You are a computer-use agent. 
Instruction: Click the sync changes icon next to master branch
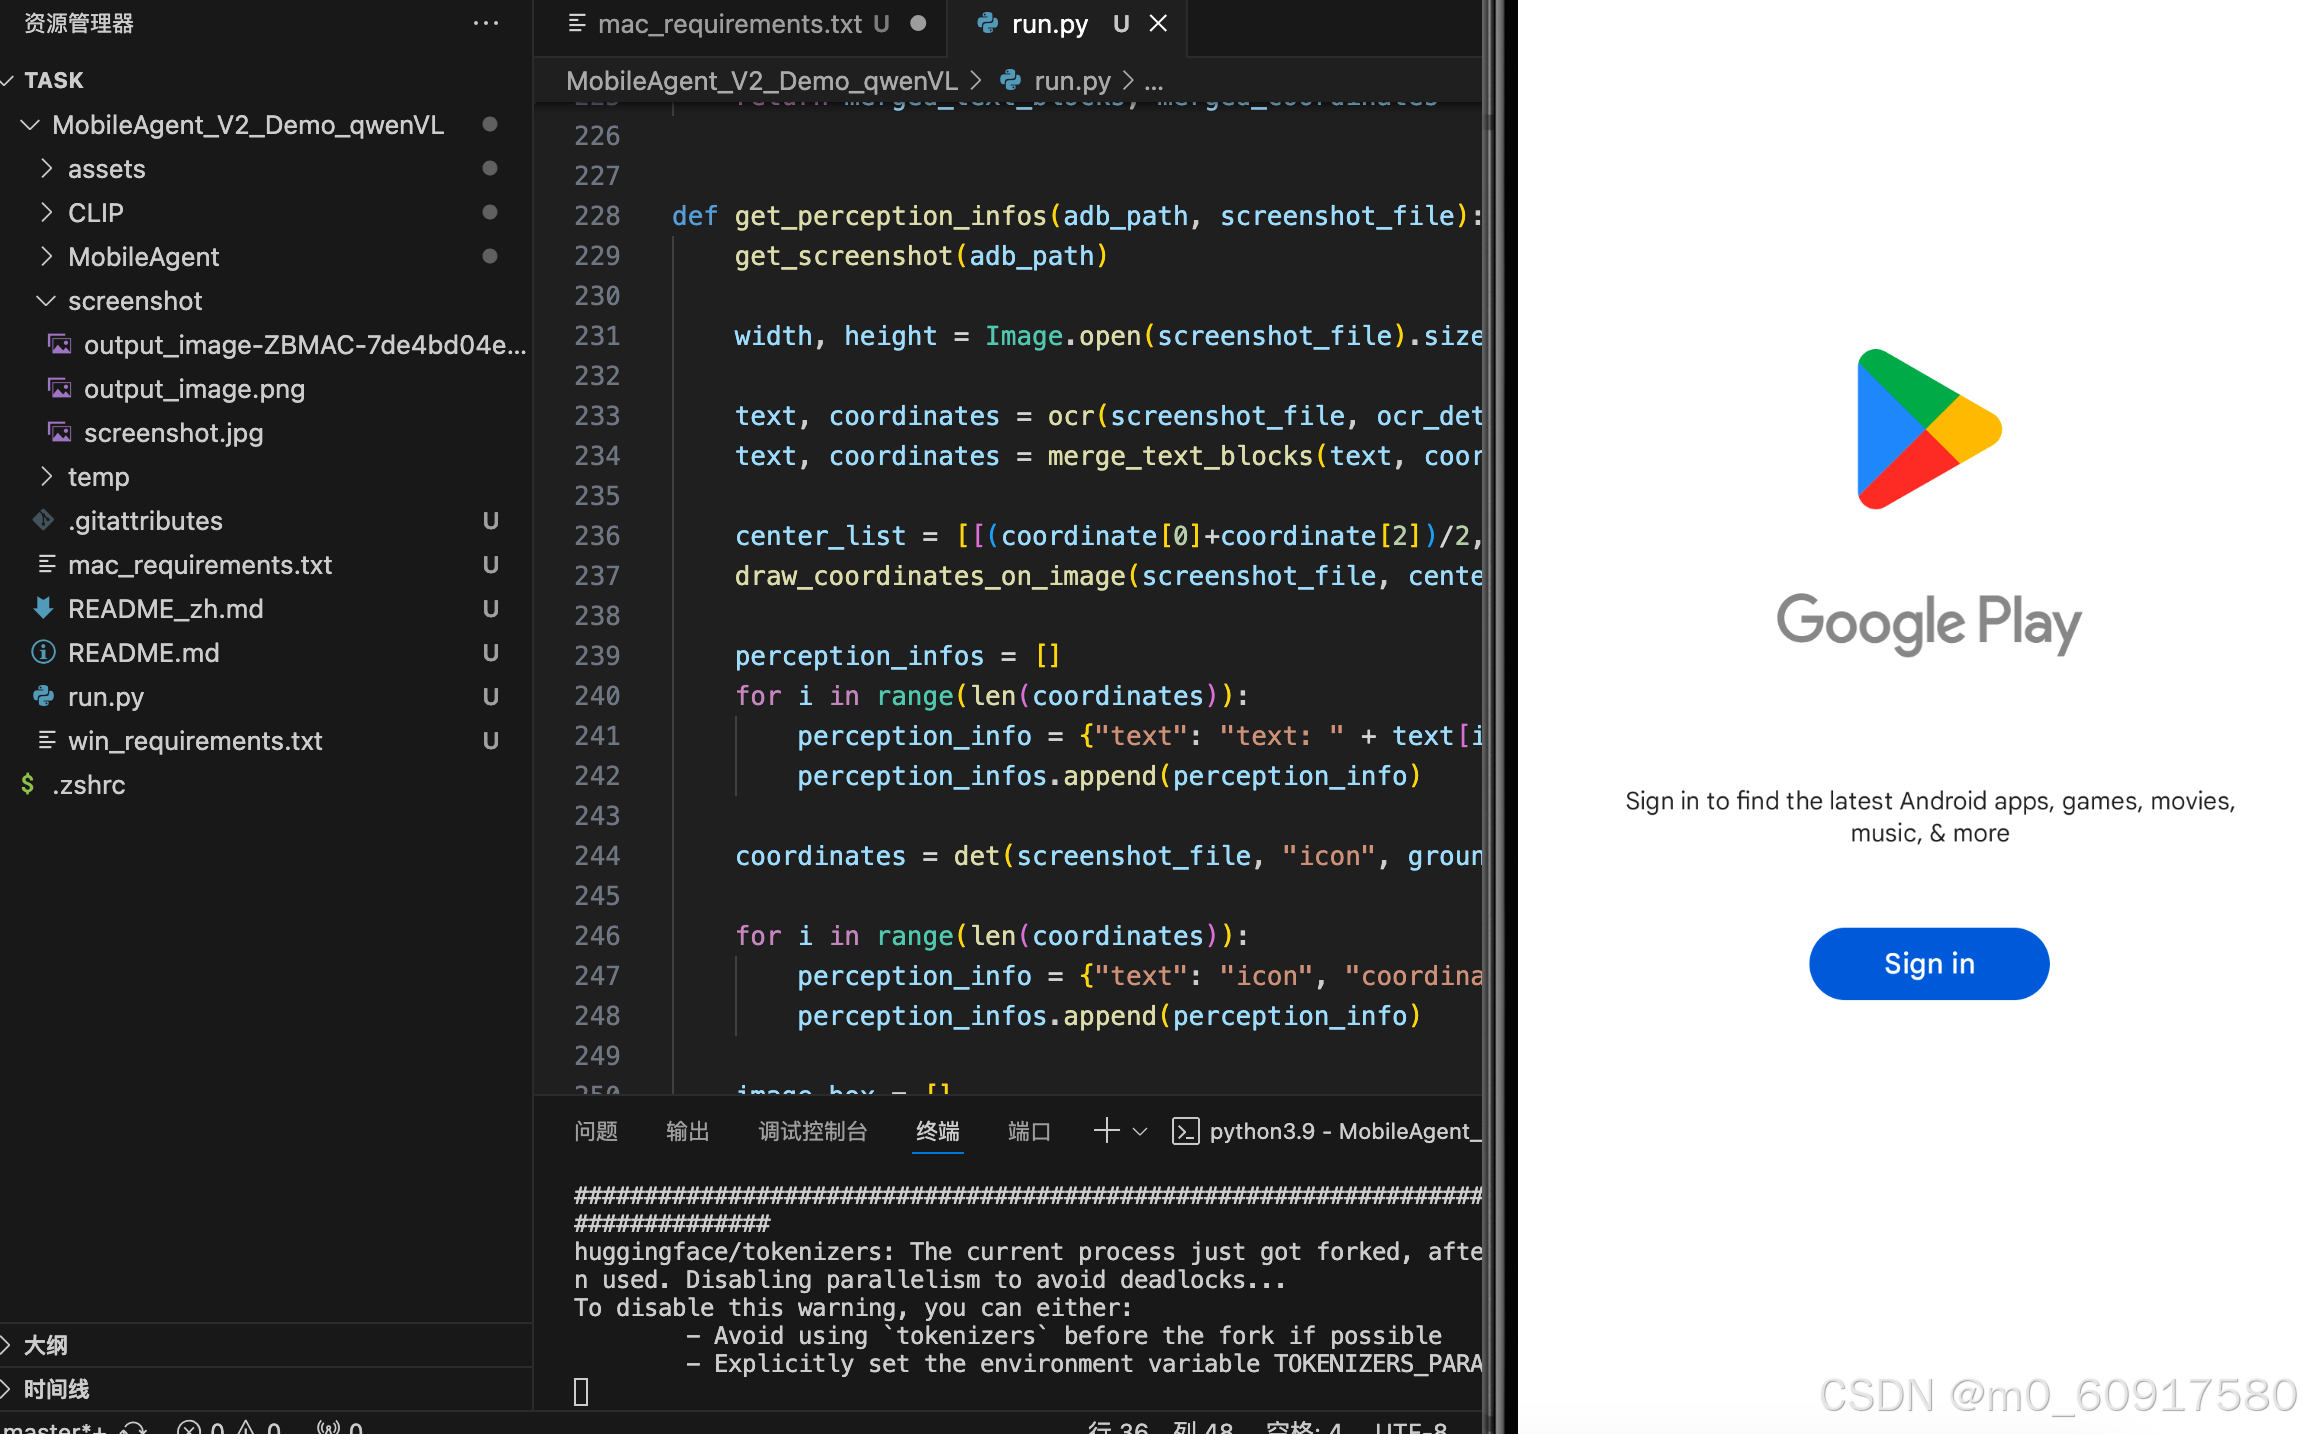pyautogui.click(x=132, y=1429)
